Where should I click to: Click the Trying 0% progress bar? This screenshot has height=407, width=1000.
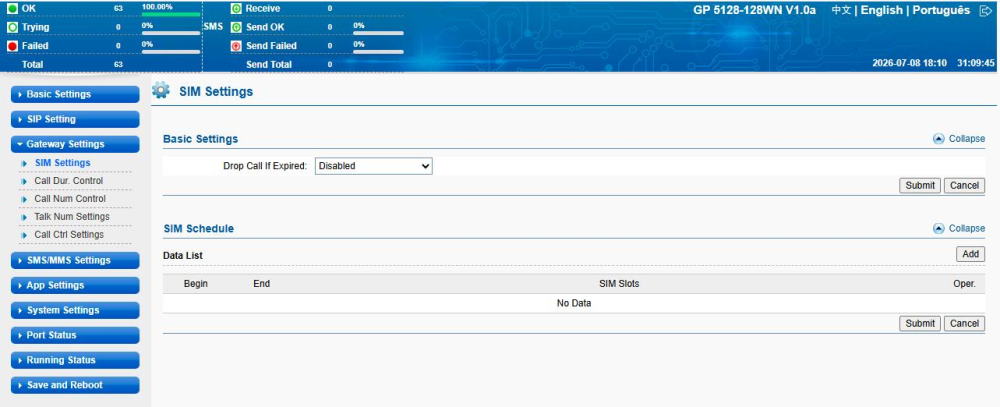tap(171, 33)
